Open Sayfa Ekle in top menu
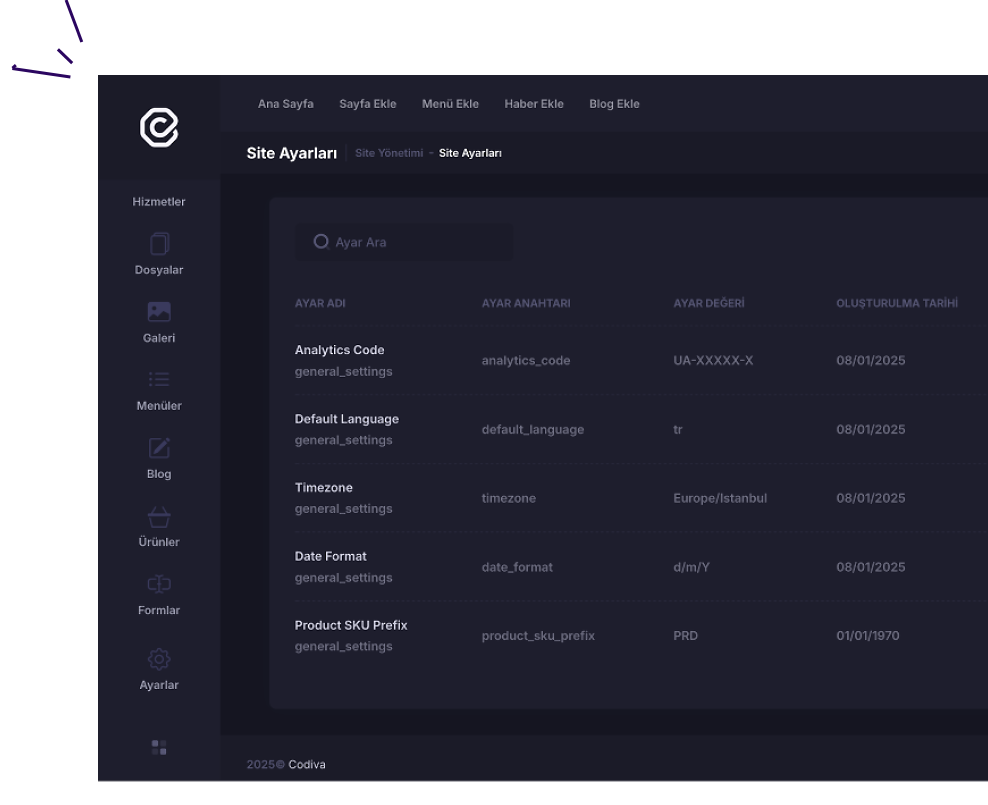The width and height of the screenshot is (988, 805). [367, 104]
